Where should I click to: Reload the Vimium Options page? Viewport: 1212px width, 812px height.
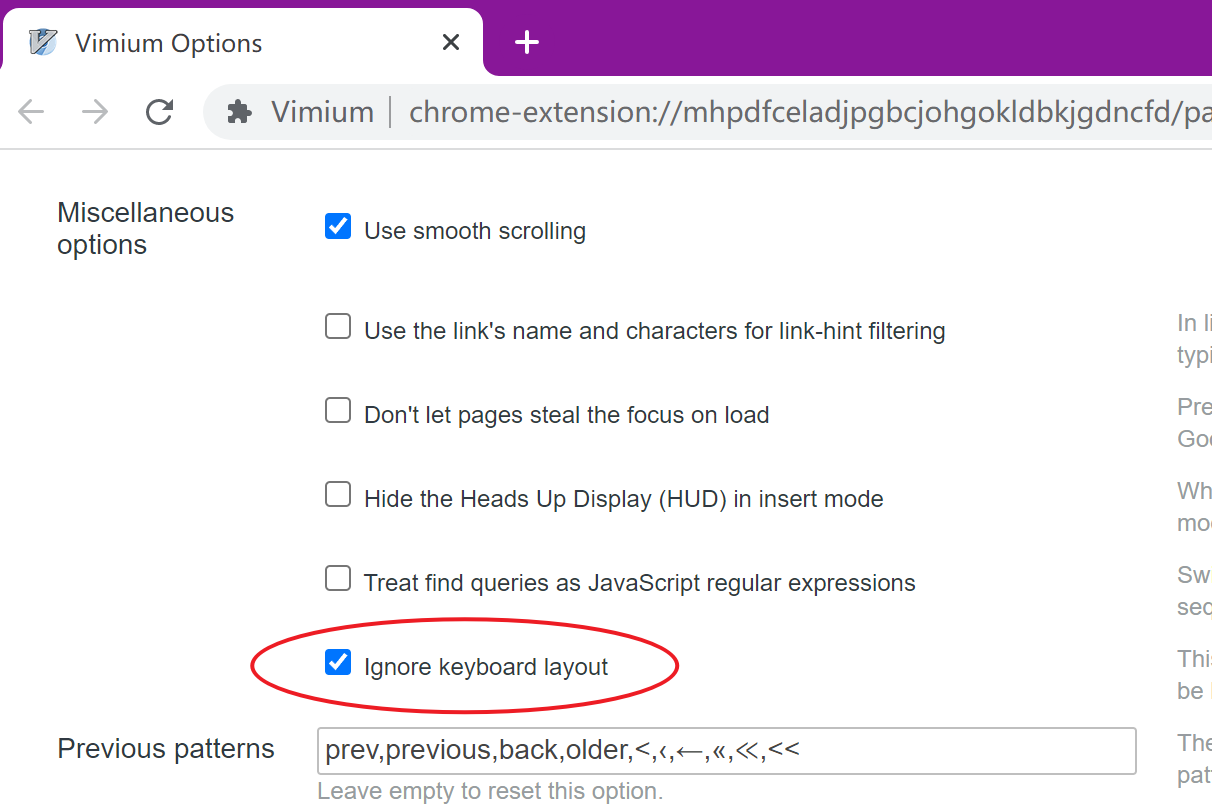159,112
